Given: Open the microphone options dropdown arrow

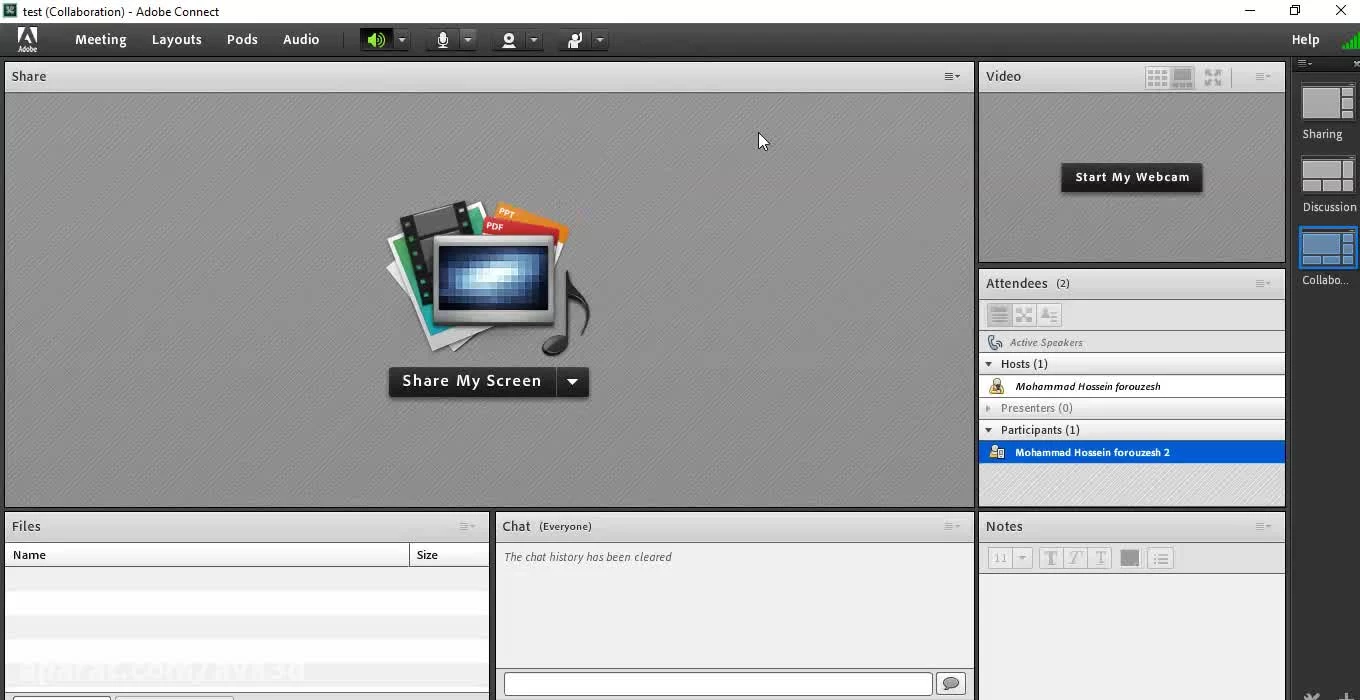Looking at the screenshot, I should (468, 40).
